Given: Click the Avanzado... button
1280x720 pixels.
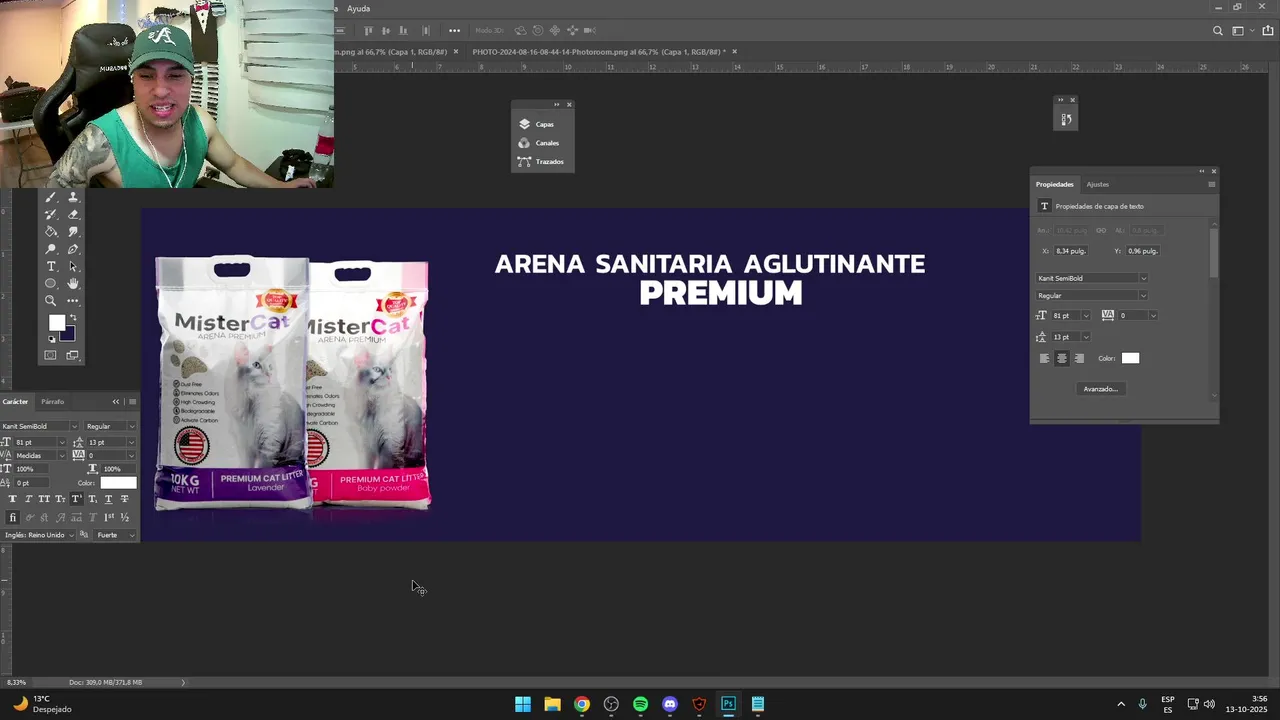Looking at the screenshot, I should point(1100,389).
